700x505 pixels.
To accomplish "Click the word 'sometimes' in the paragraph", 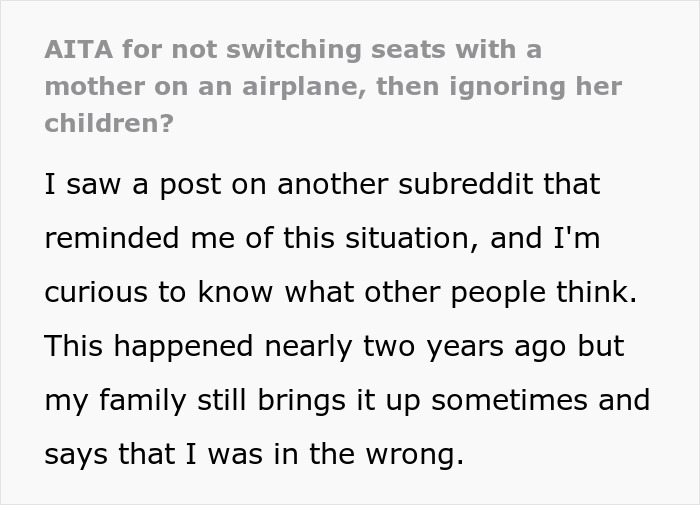I will [x=496, y=401].
